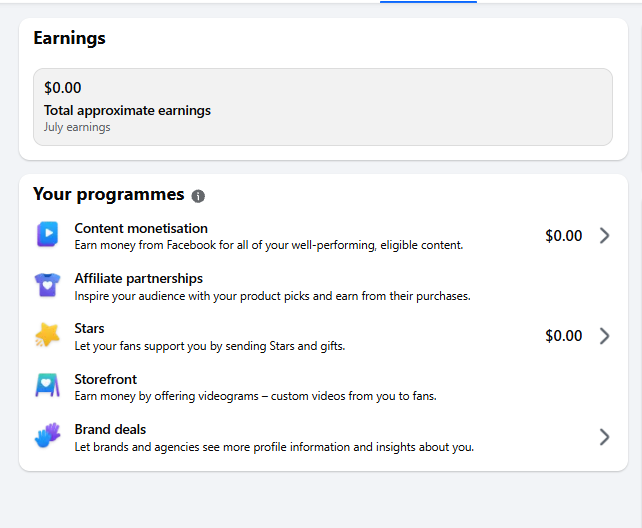Image resolution: width=642 pixels, height=528 pixels.
Task: Click the Affiliate partnerships t-shirt icon
Action: pyautogui.click(x=47, y=285)
